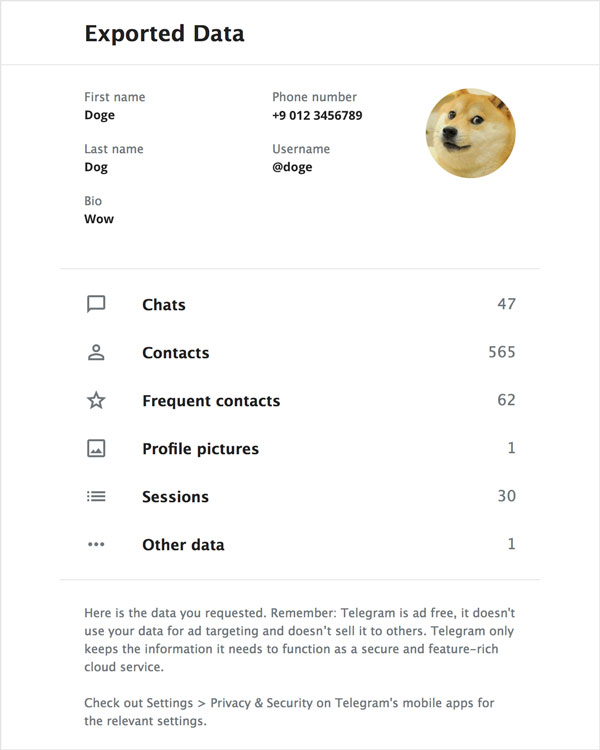This screenshot has height=750, width=600.
Task: Click the chats count 47
Action: click(506, 304)
